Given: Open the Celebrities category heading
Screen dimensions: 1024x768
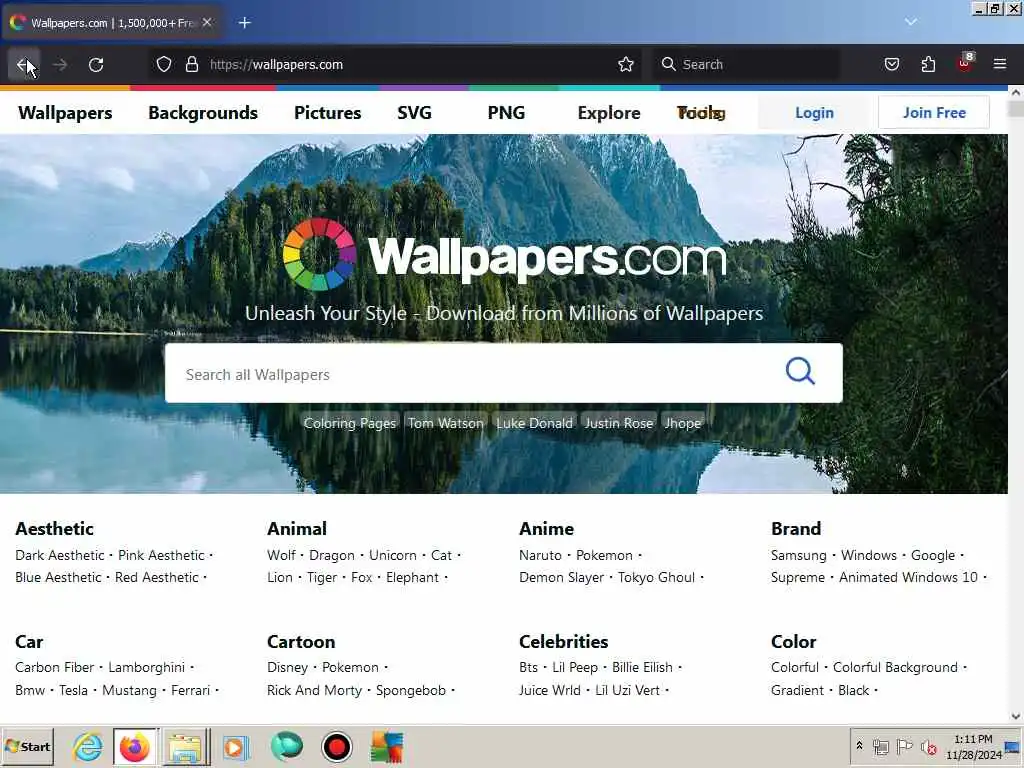Looking at the screenshot, I should [x=563, y=642].
